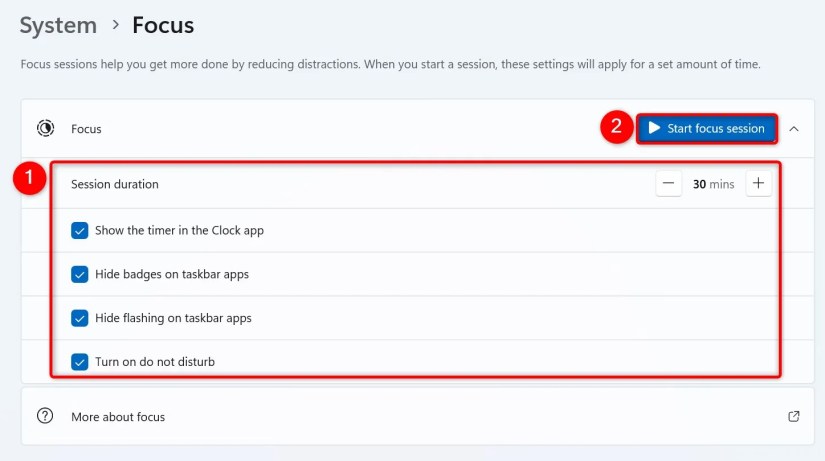825x461 pixels.
Task: Collapse the Focus section using the chevron
Action: point(794,128)
